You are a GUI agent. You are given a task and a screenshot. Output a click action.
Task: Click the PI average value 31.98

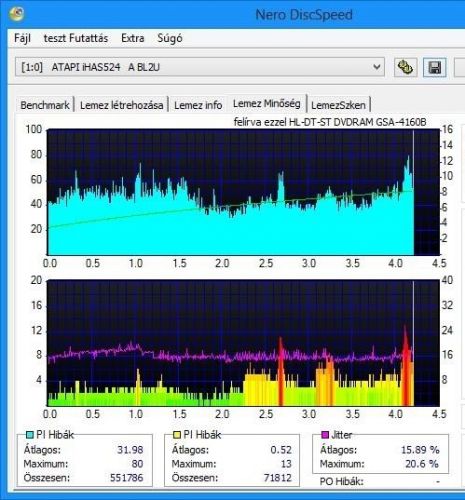tap(130, 450)
